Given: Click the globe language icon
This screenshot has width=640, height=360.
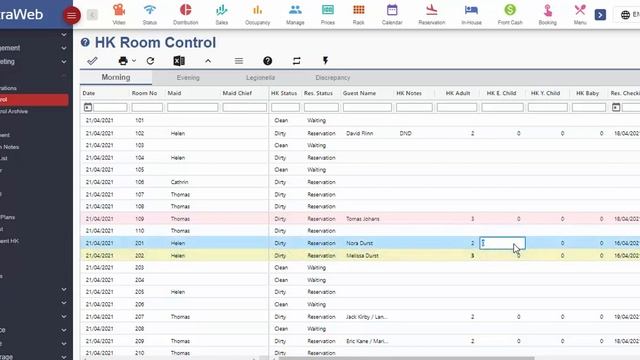Looking at the screenshot, I should tap(625, 15).
